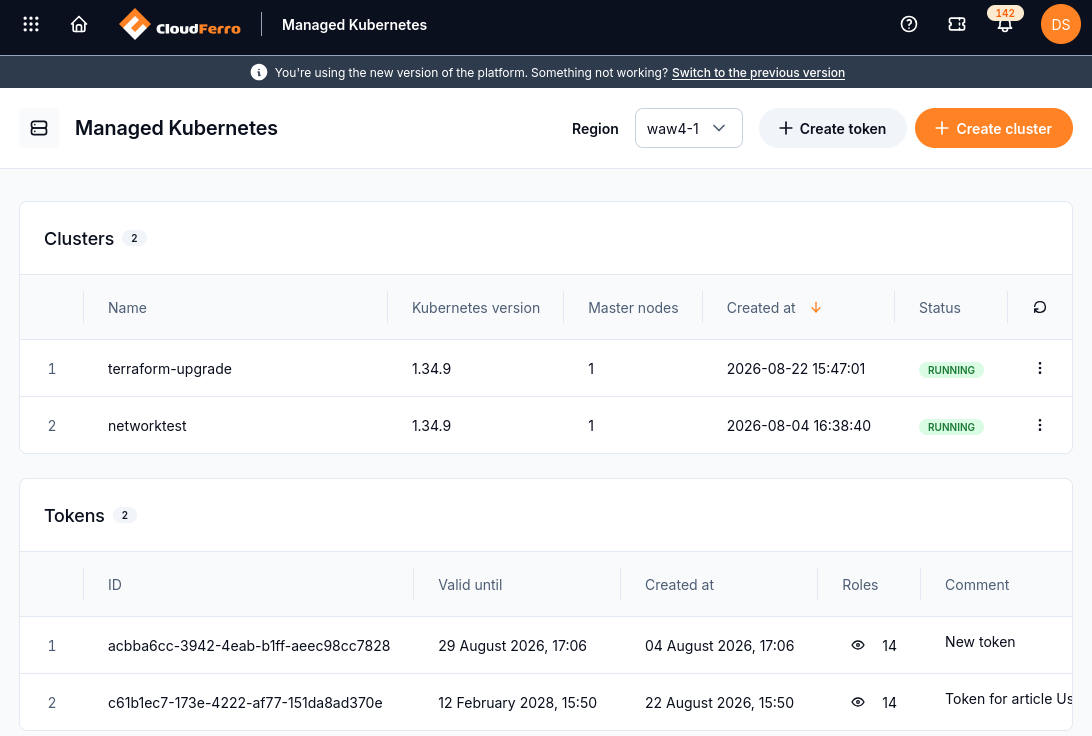
Task: Open actions menu for terraform-upgrade cluster
Action: click(x=1040, y=368)
